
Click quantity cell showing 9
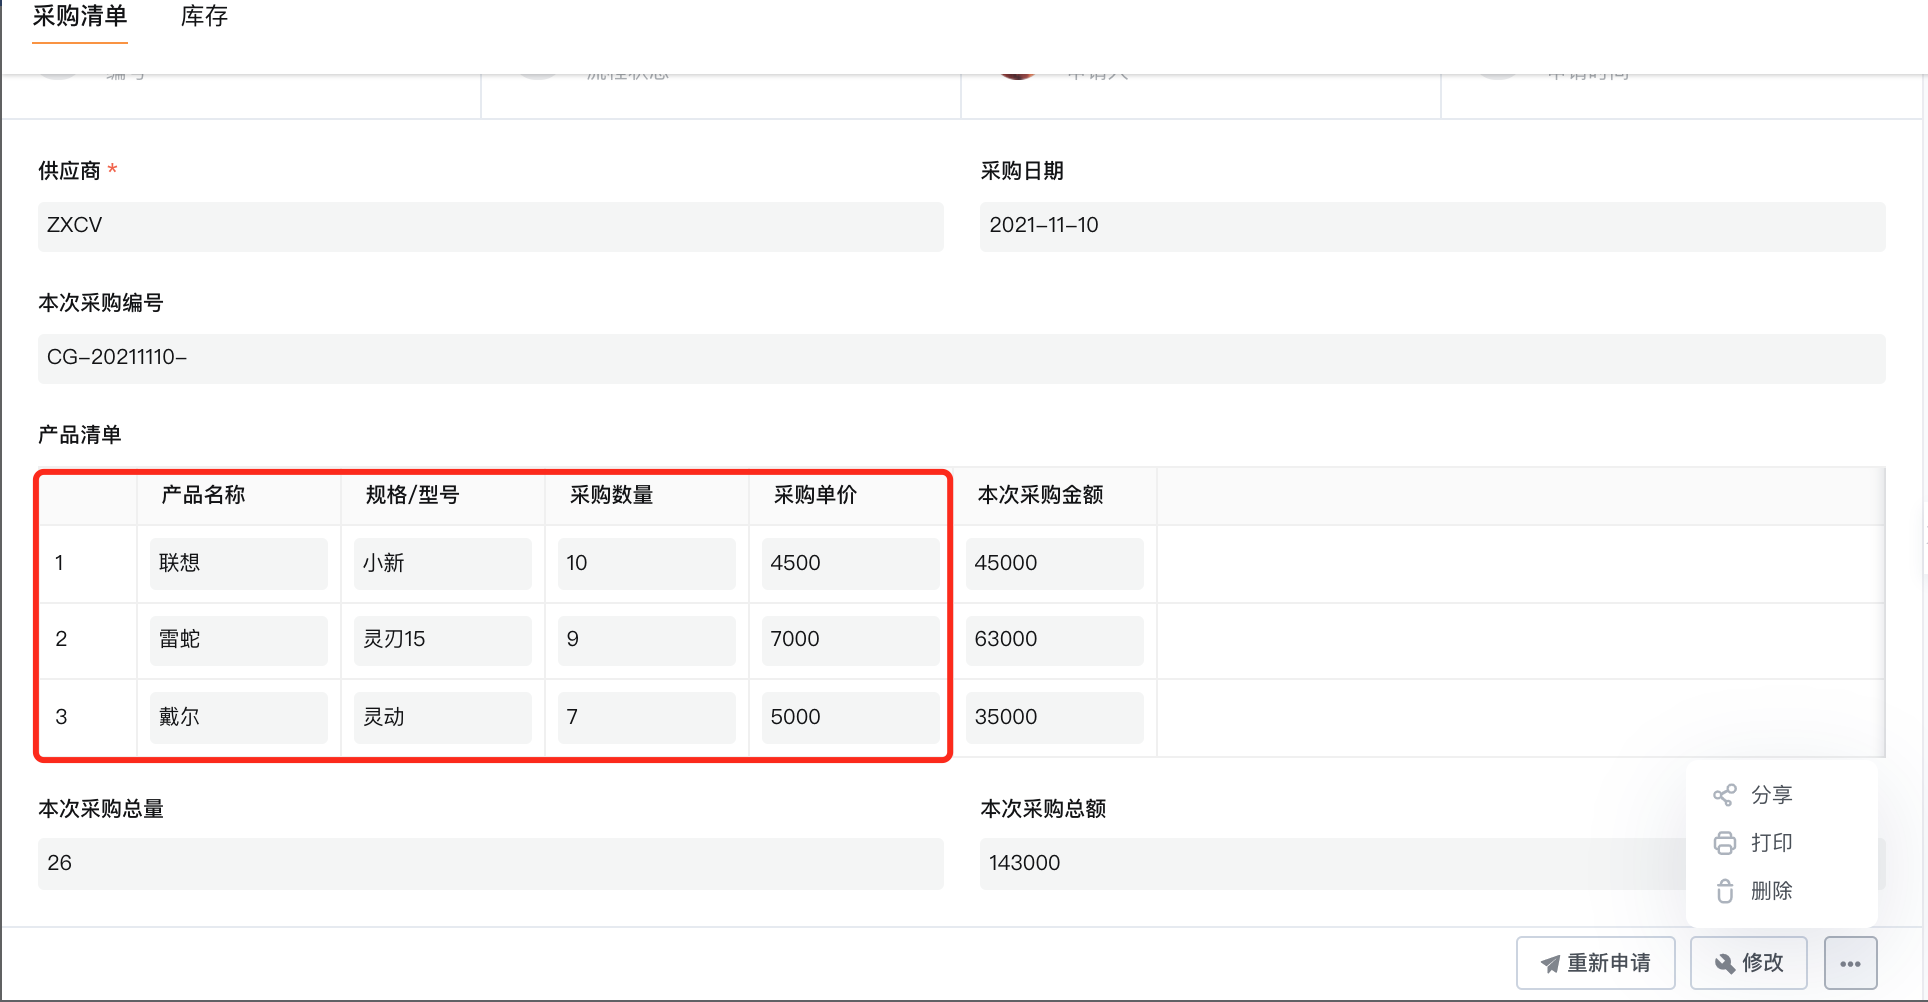pyautogui.click(x=646, y=640)
